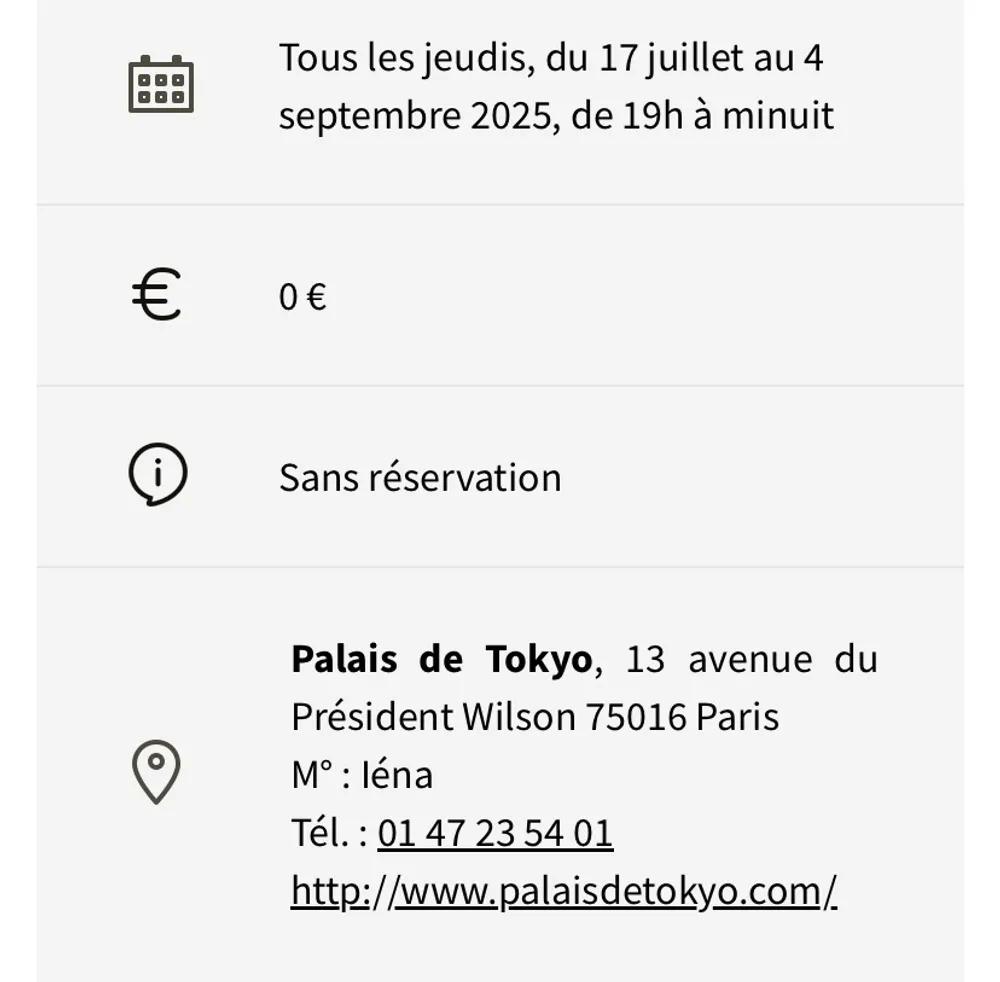Click the "13 avenue du" address text

coord(751,659)
